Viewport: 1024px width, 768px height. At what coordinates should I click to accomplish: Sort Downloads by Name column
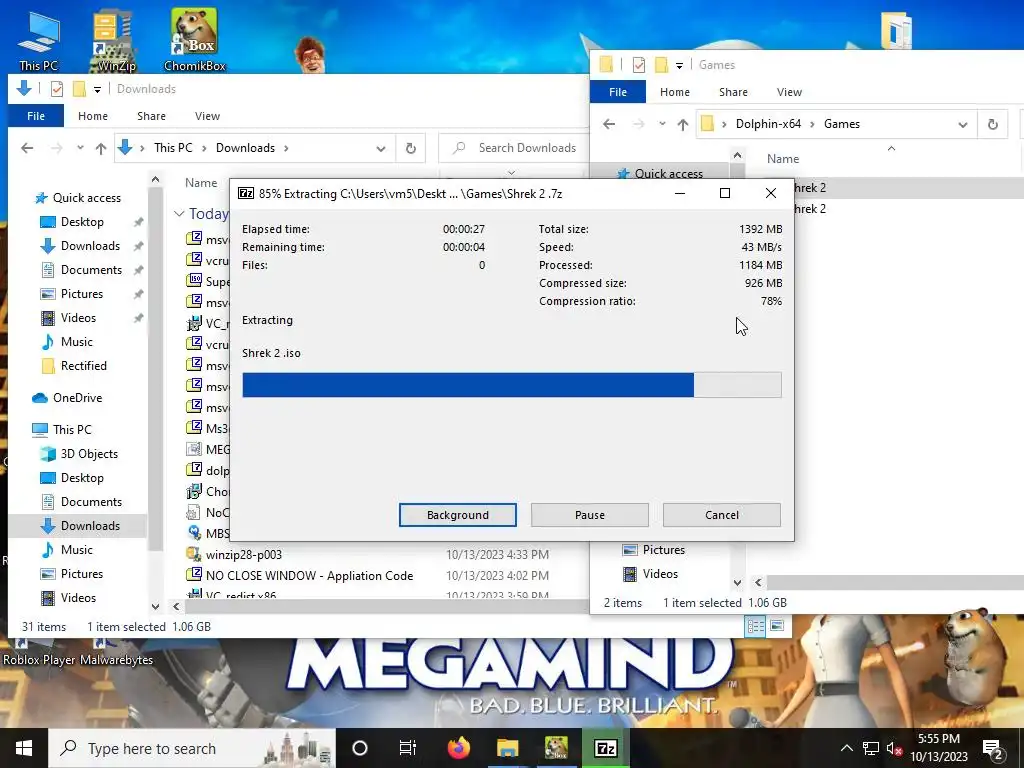[x=200, y=183]
